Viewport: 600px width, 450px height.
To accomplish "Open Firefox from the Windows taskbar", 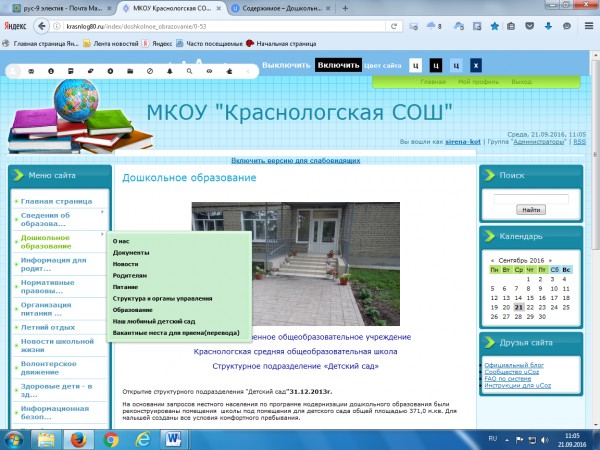I will 78,440.
